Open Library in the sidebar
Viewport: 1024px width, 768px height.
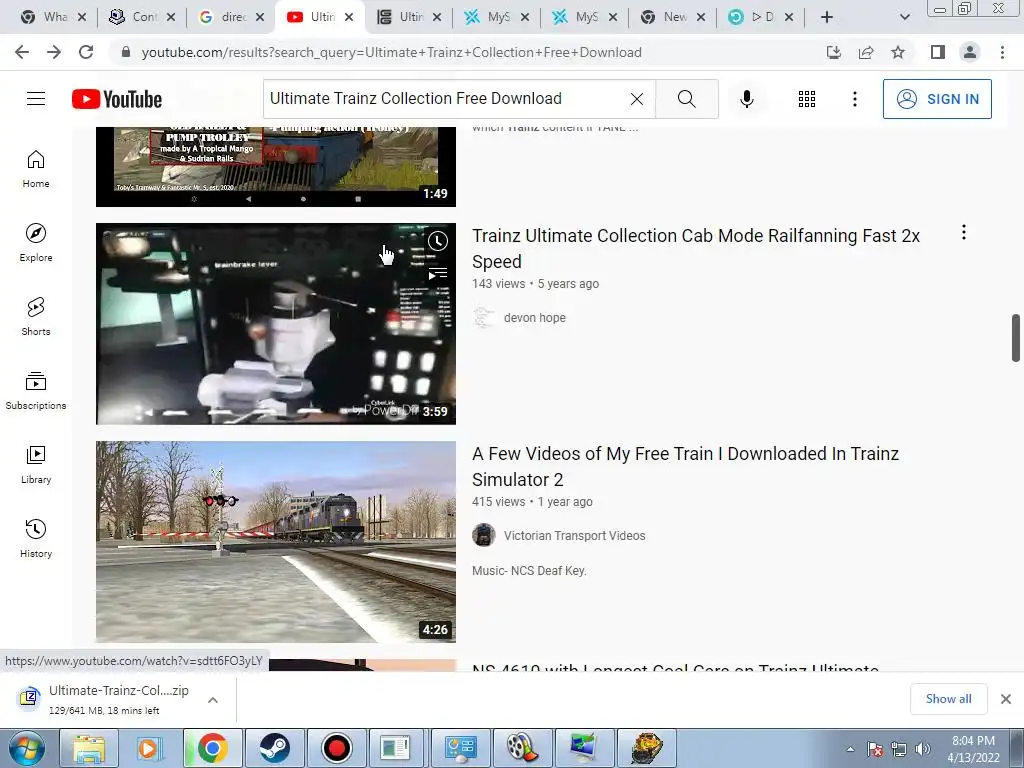coord(36,464)
